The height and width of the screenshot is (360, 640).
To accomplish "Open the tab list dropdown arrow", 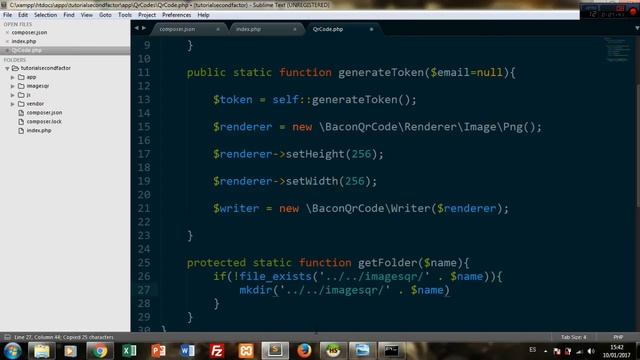I will (x=637, y=28).
